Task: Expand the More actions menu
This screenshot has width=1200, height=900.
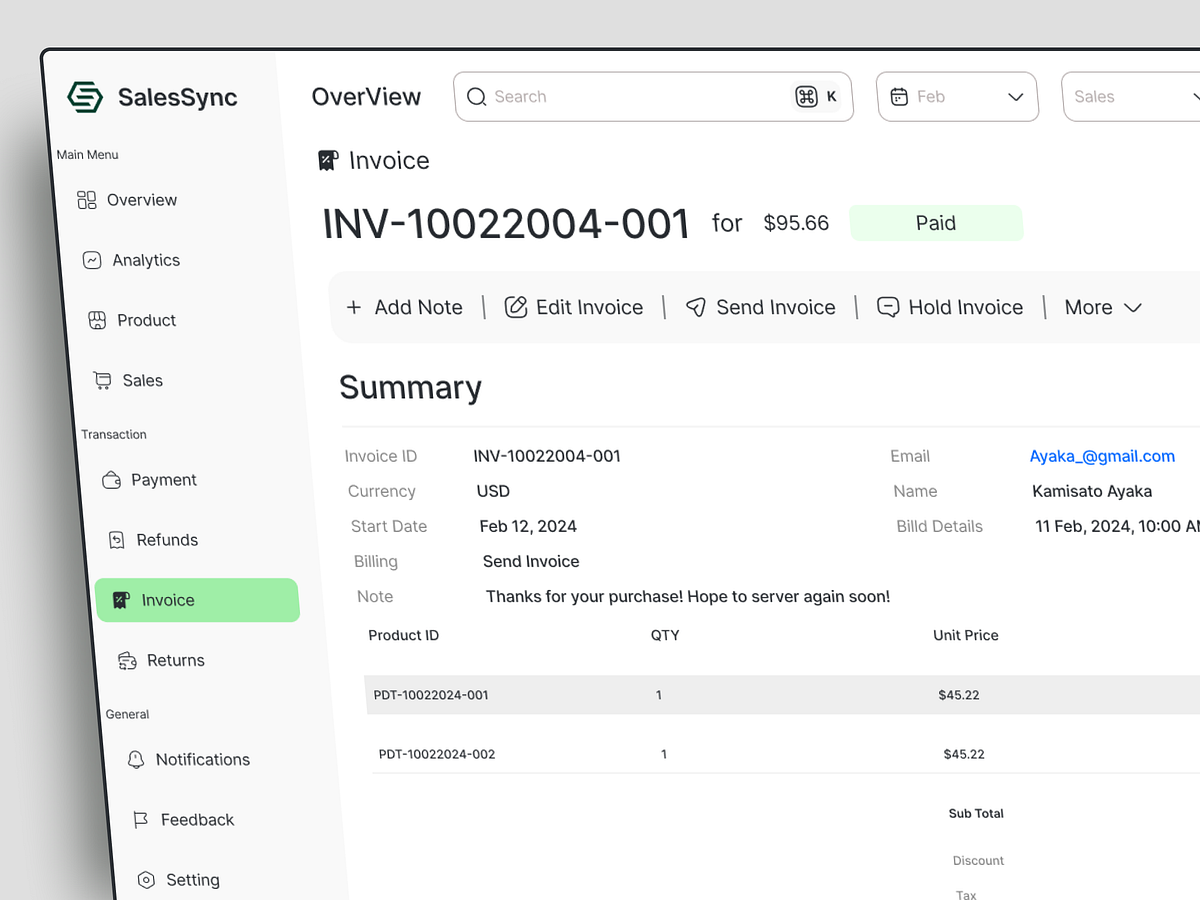Action: pyautogui.click(x=1103, y=307)
